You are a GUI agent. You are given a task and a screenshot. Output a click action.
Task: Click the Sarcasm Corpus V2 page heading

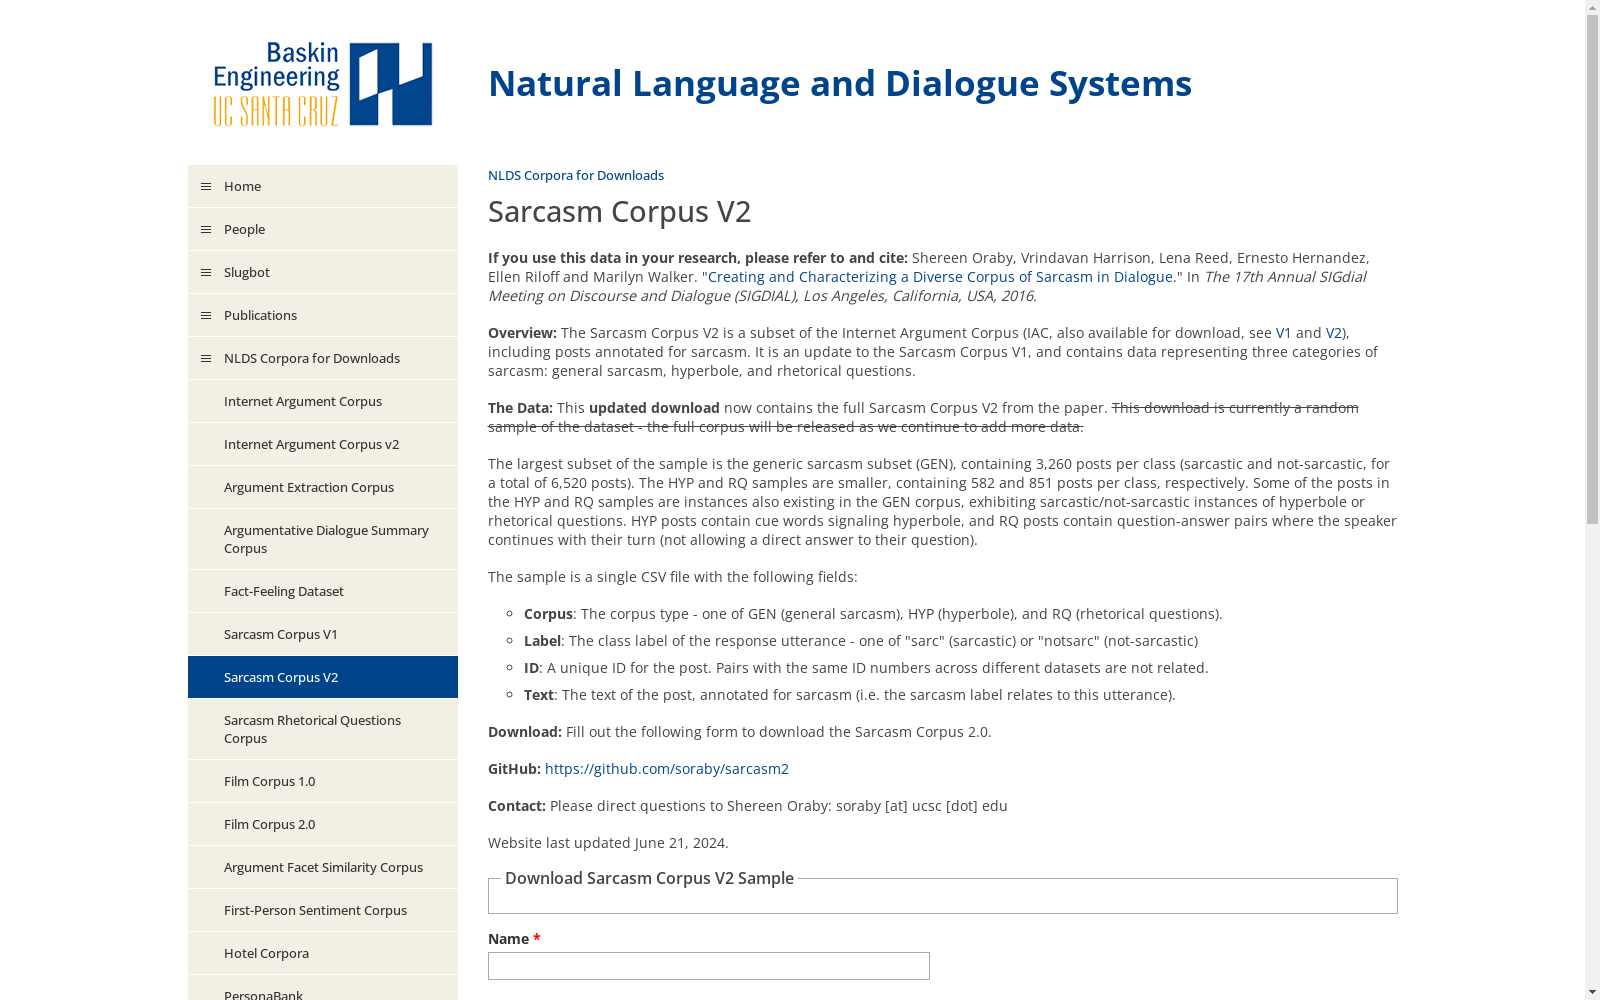coord(619,212)
